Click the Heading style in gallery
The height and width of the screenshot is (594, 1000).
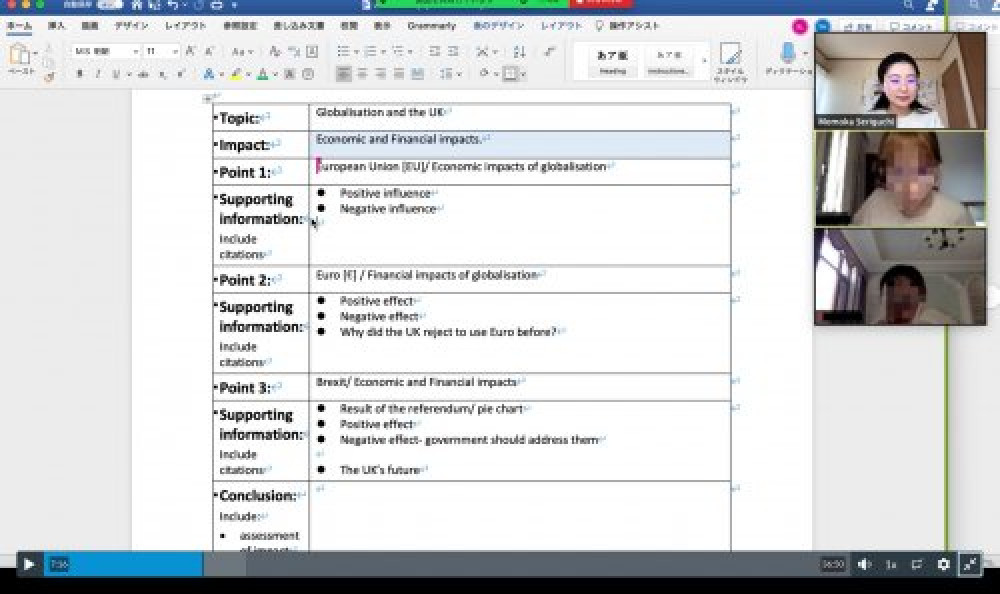click(x=612, y=61)
